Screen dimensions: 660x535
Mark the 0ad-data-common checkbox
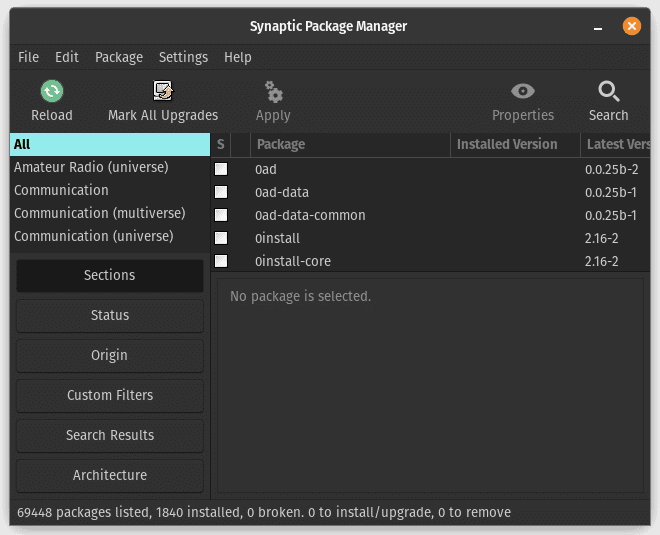coord(221,215)
